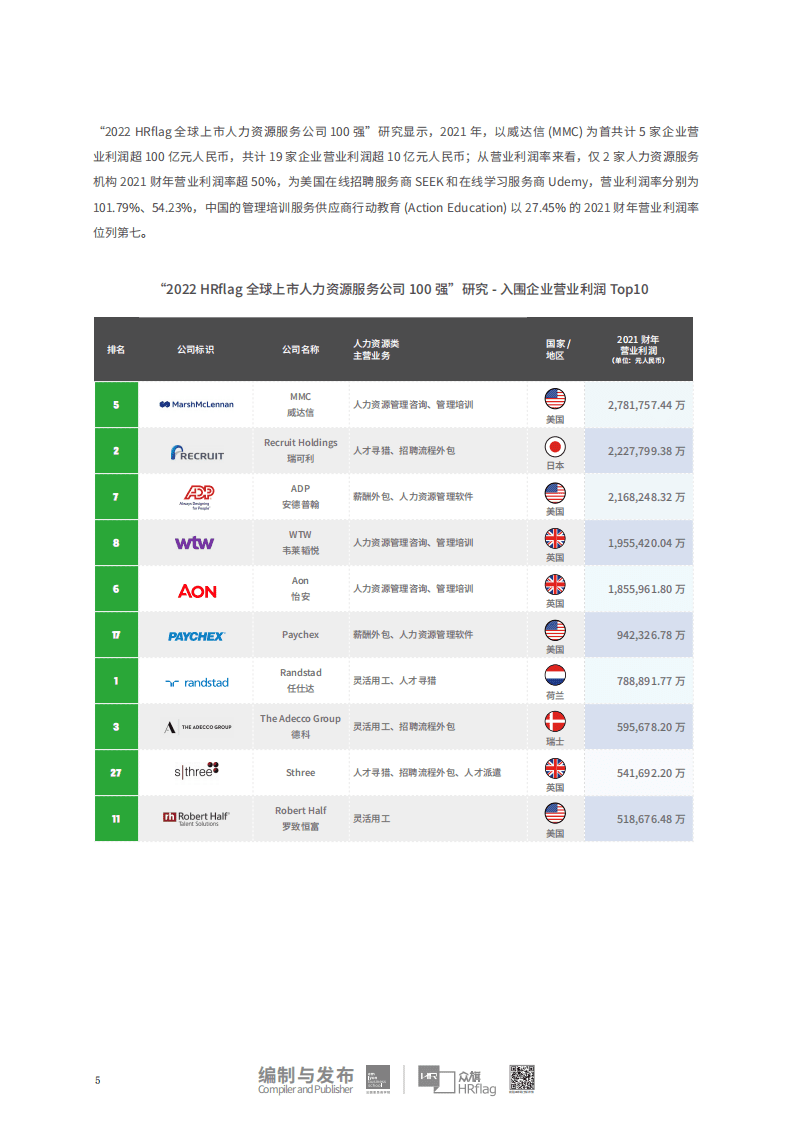The height and width of the screenshot is (1122, 793).
Task: Click the Aon 怡安 name cell
Action: 301,588
